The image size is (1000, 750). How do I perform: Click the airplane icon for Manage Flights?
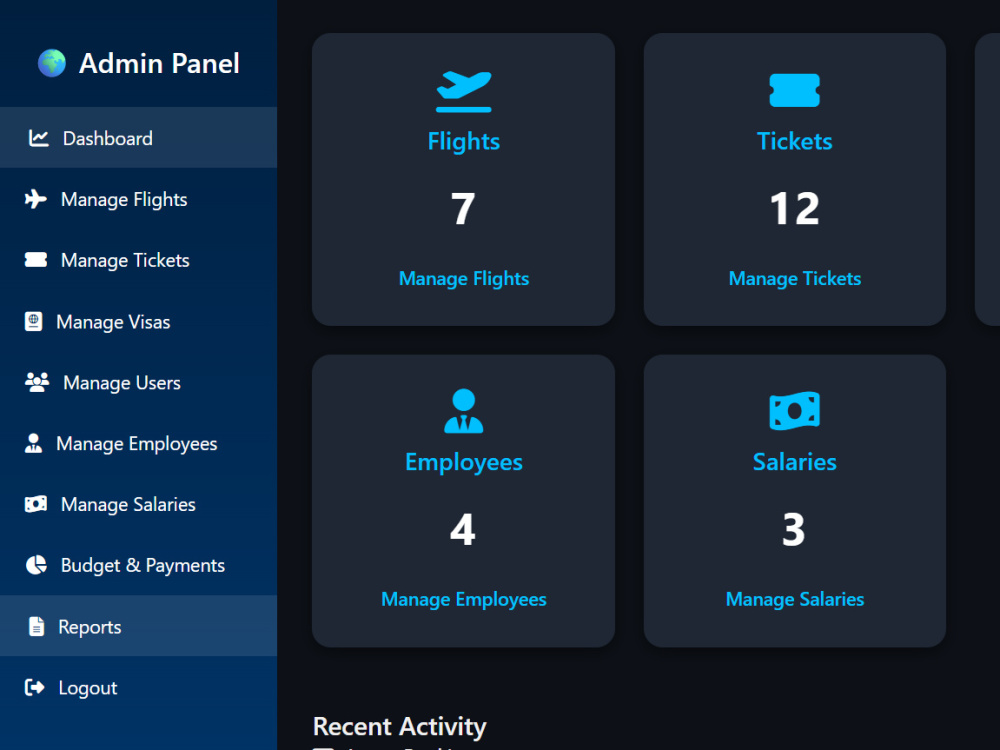[x=36, y=199]
